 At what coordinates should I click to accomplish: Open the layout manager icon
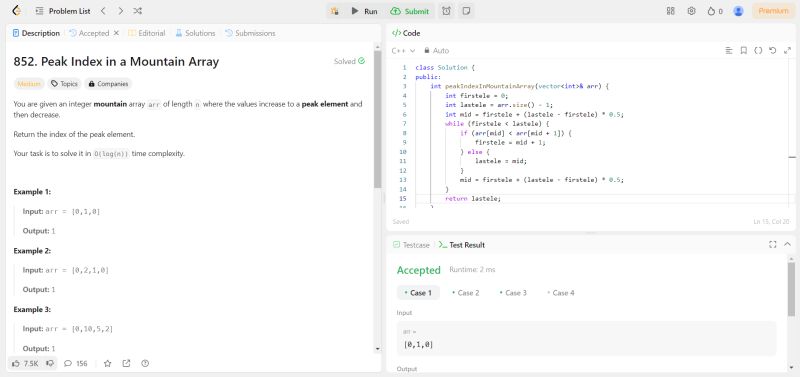pos(671,11)
